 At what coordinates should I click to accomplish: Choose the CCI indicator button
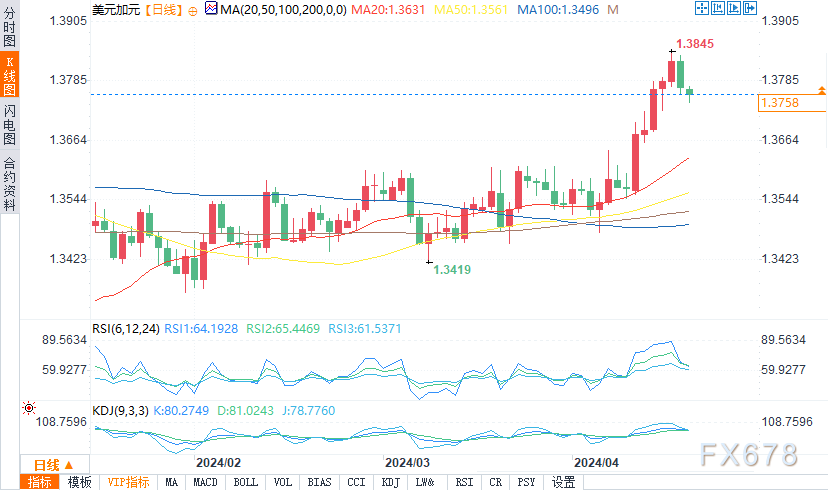(356, 482)
